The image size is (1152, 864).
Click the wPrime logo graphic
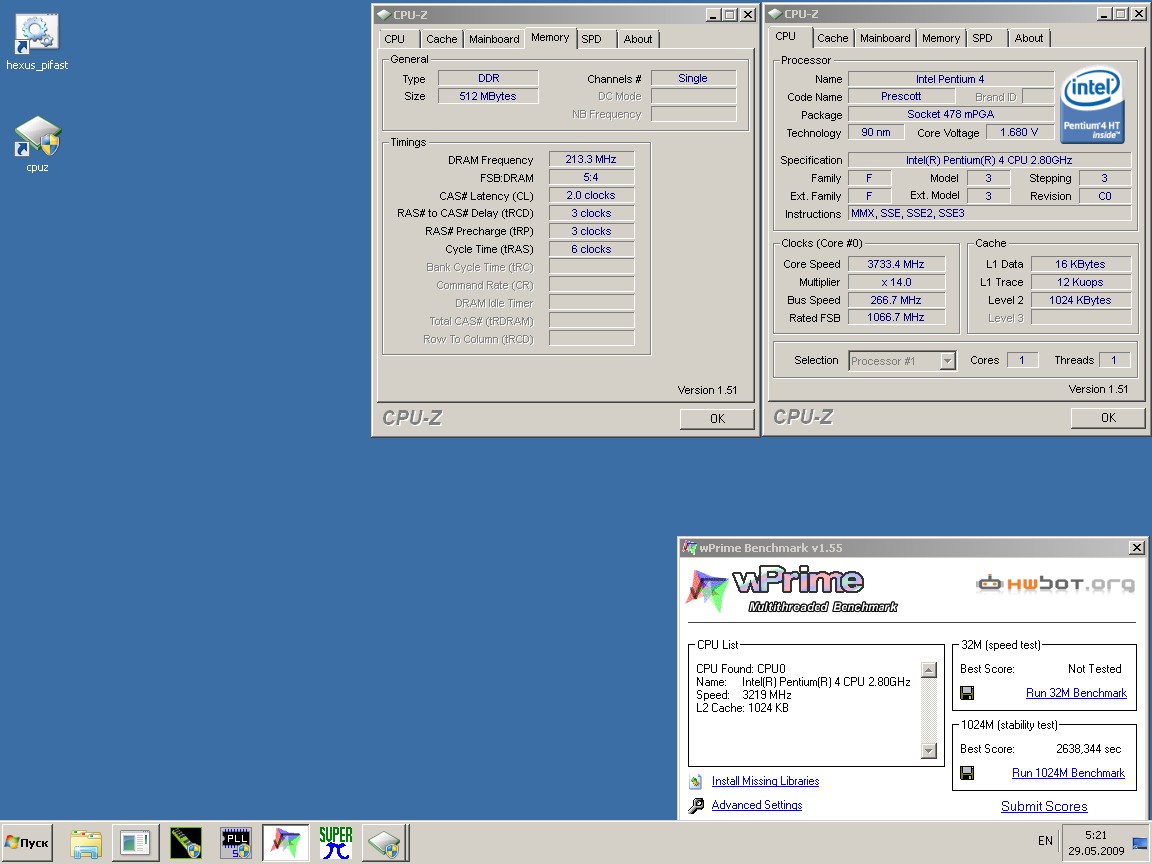point(791,589)
